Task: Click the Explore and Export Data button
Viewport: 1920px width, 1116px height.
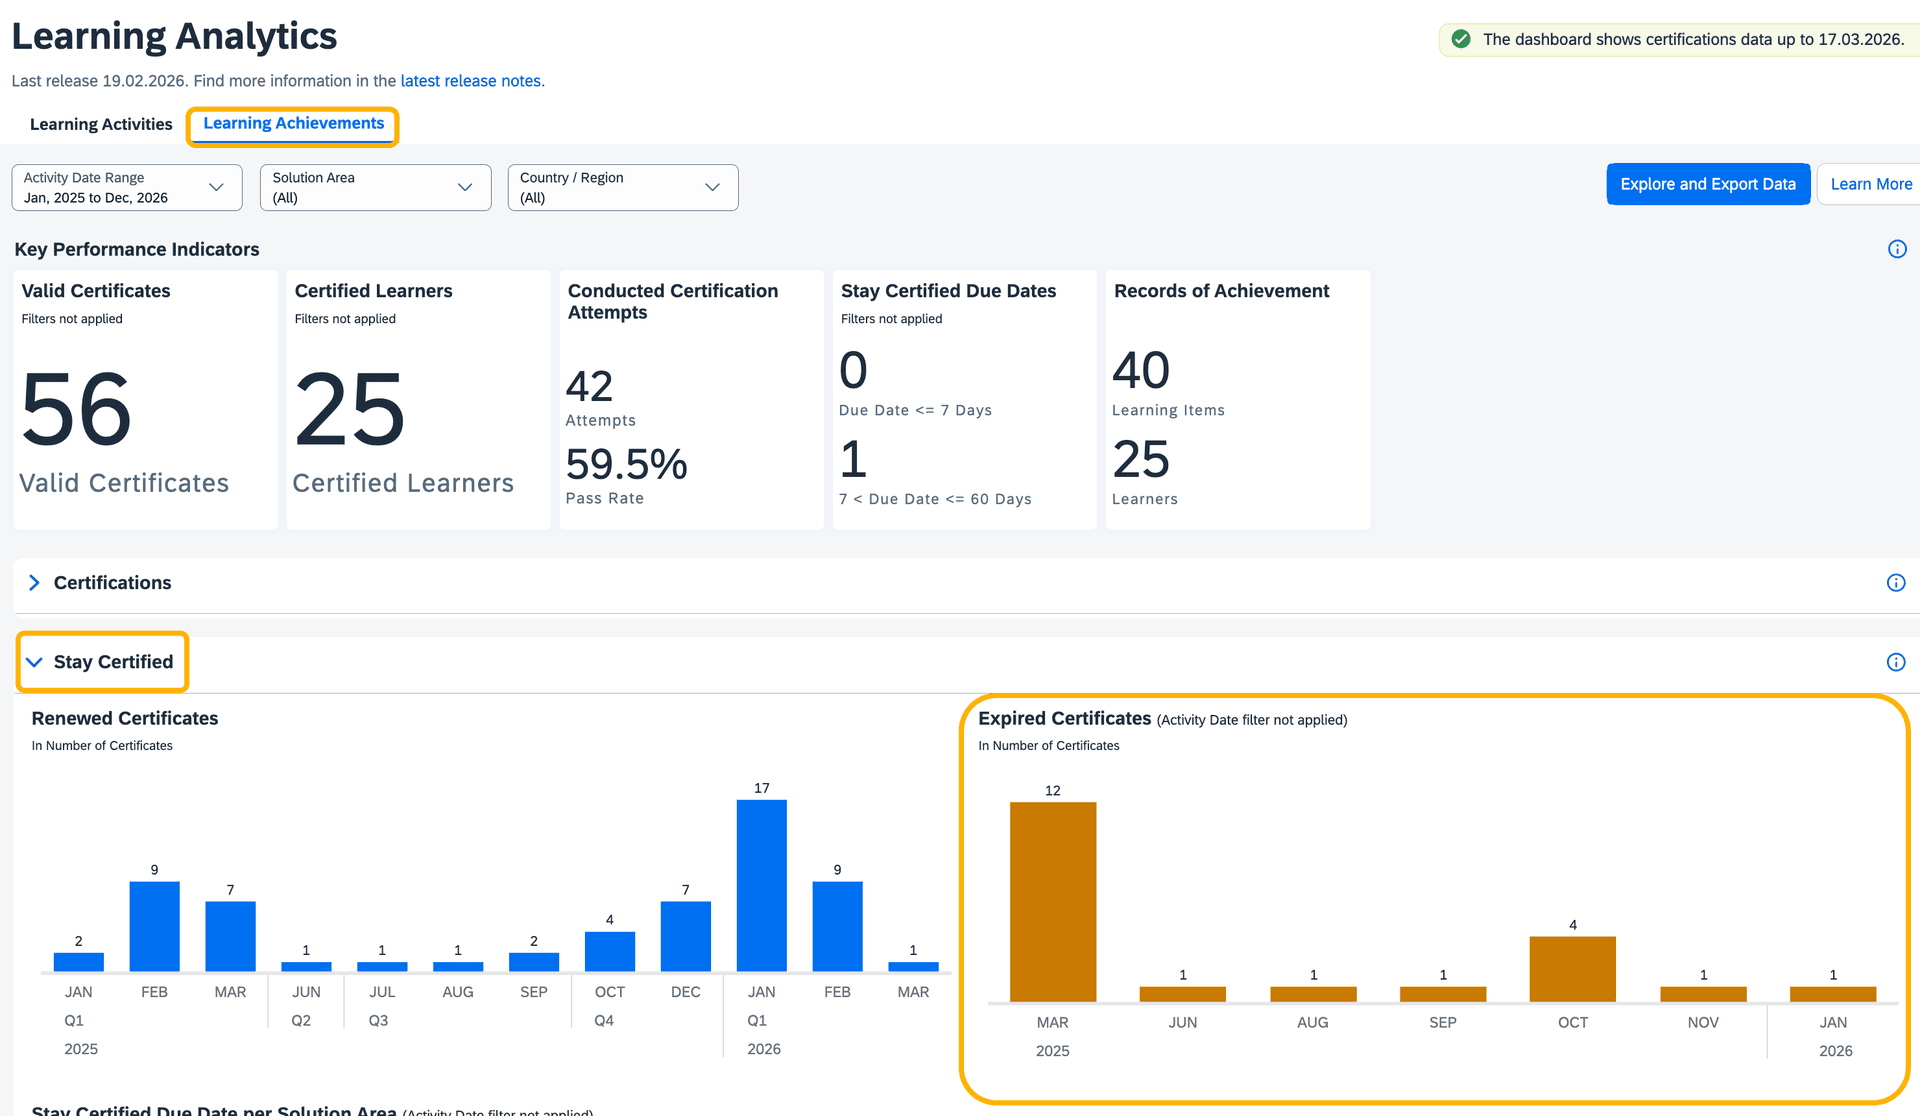Action: pos(1708,184)
